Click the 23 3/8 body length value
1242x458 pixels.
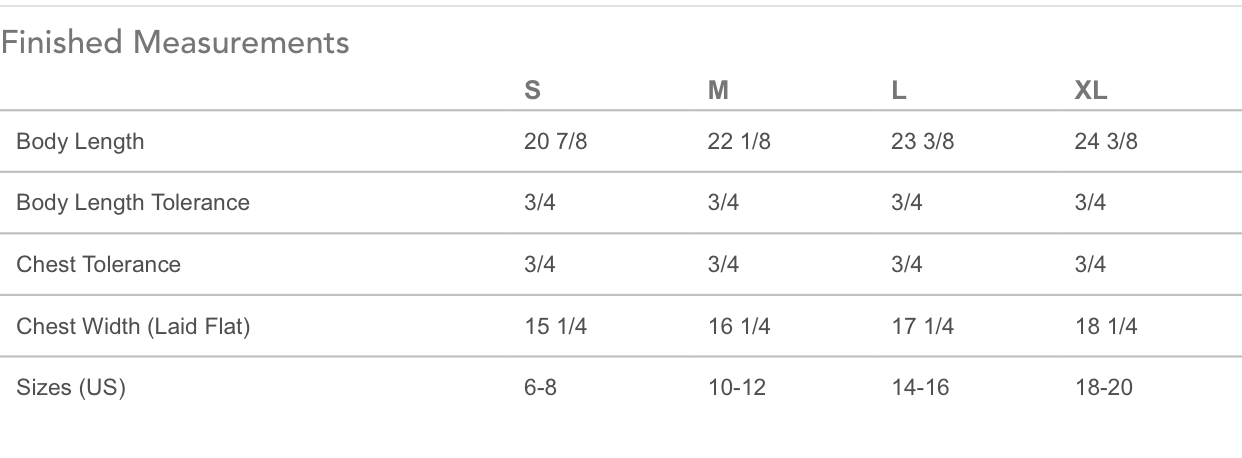pos(922,142)
